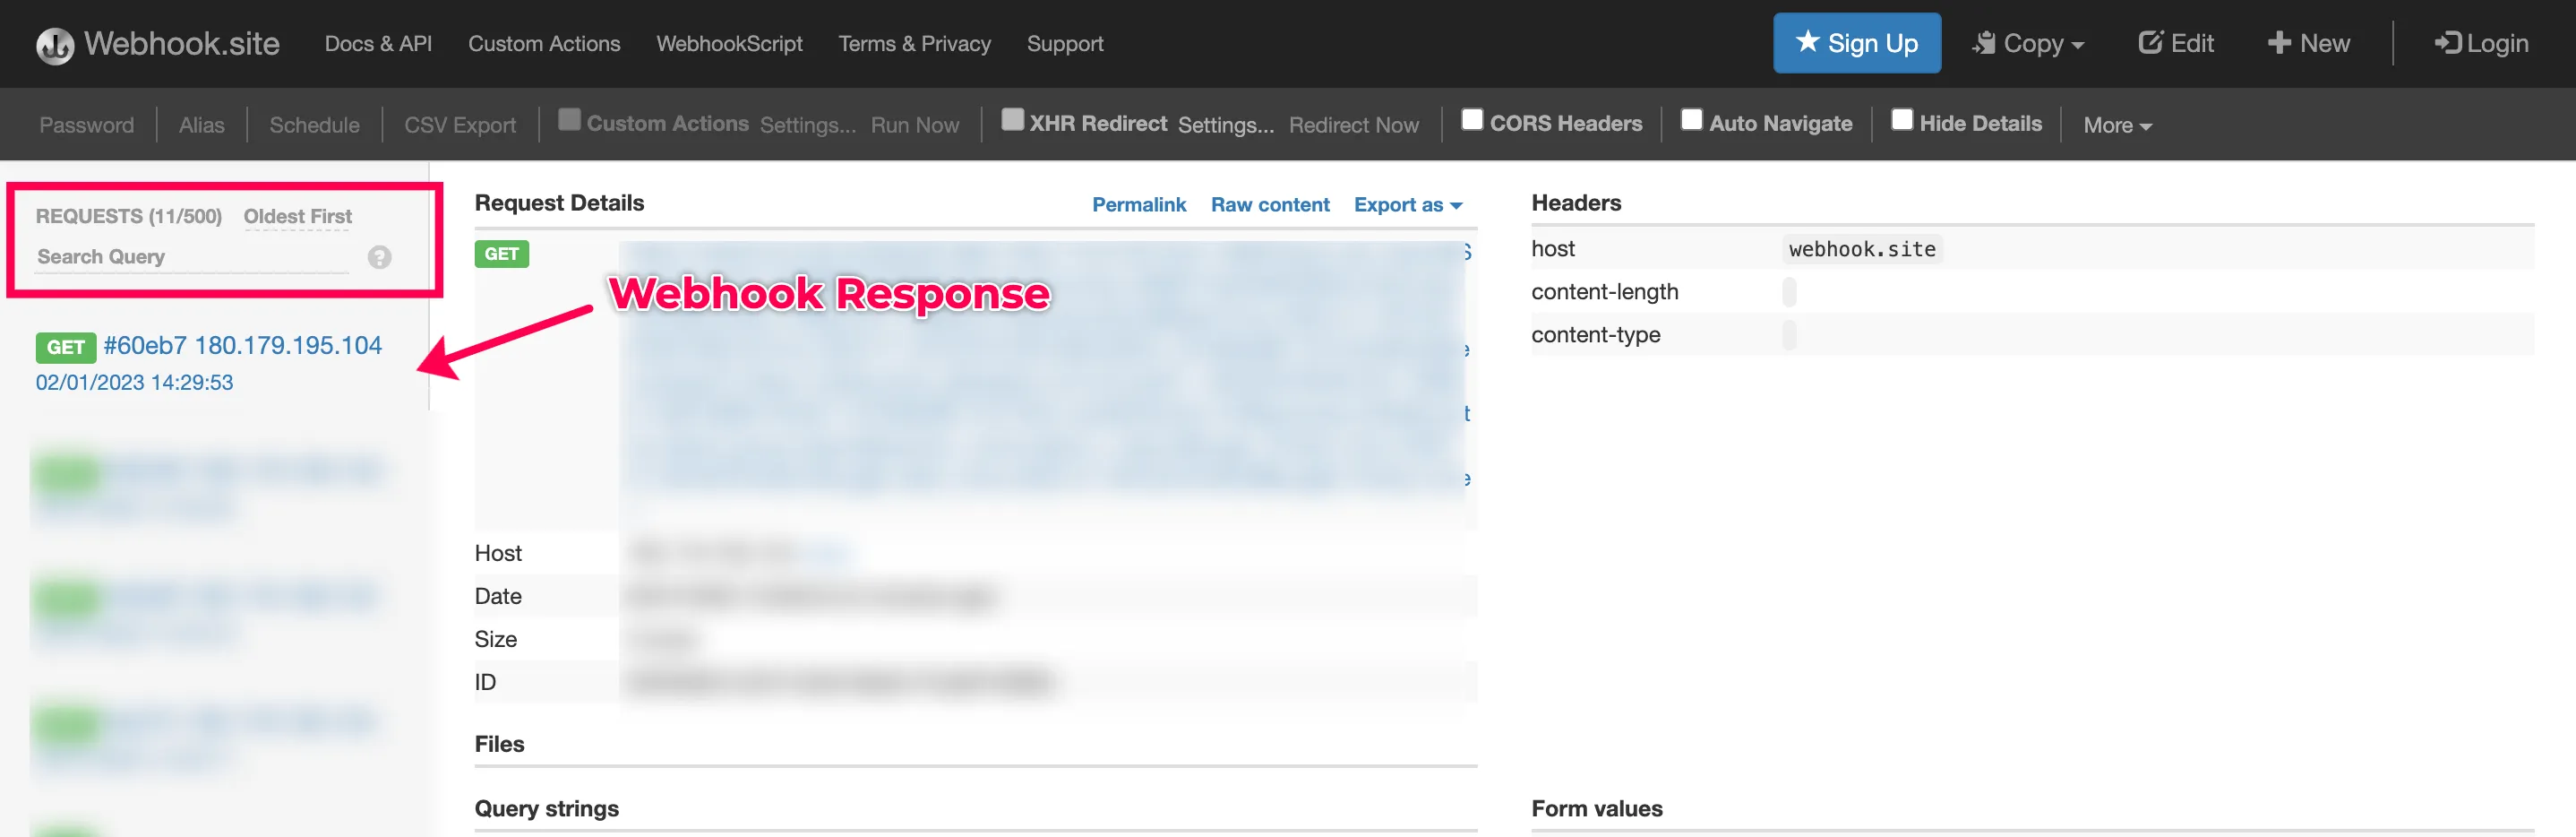2576x837 pixels.
Task: Click the content-length header label
Action: (x=1604, y=292)
